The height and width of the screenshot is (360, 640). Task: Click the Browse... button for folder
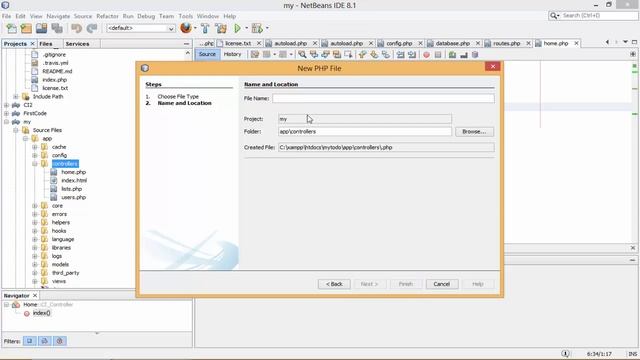tap(474, 132)
